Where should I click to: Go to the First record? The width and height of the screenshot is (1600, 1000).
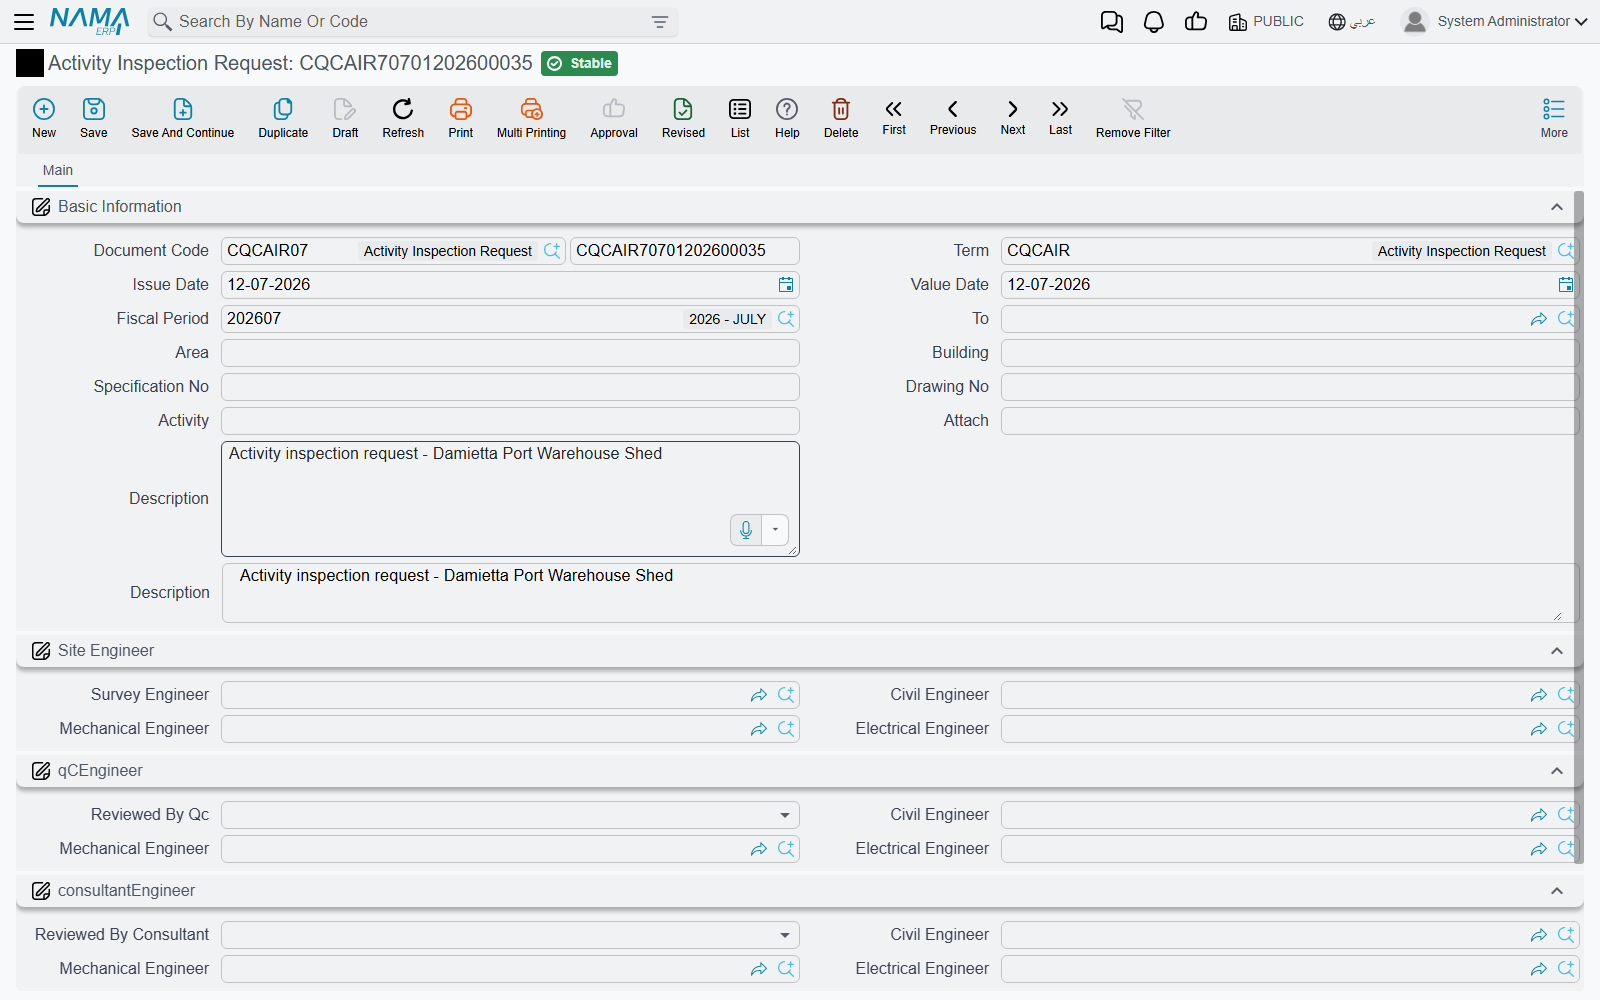point(894,117)
